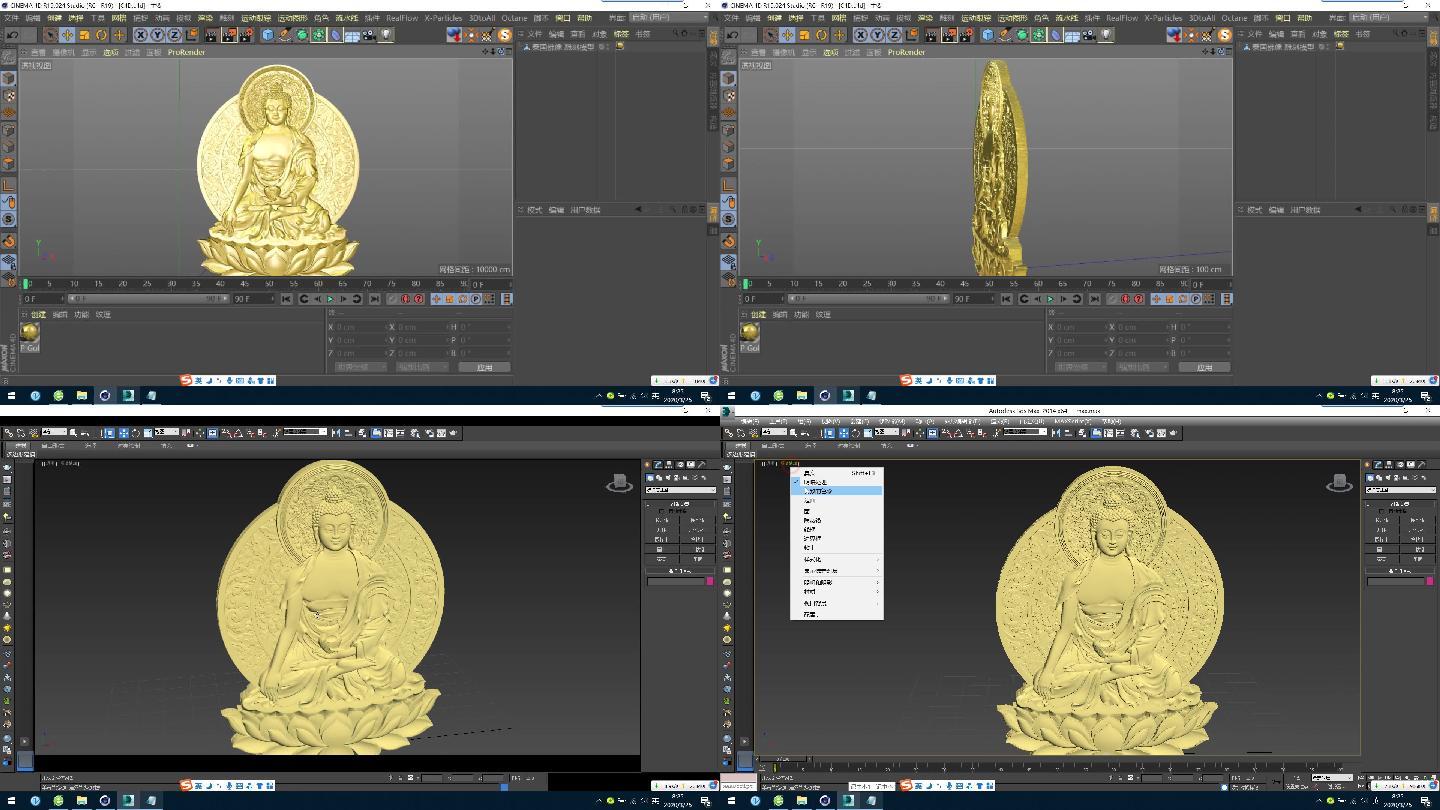The height and width of the screenshot is (810, 1440).
Task: Open object coordinate mode dropdown in top-left Cinema 4D
Action: 360,367
